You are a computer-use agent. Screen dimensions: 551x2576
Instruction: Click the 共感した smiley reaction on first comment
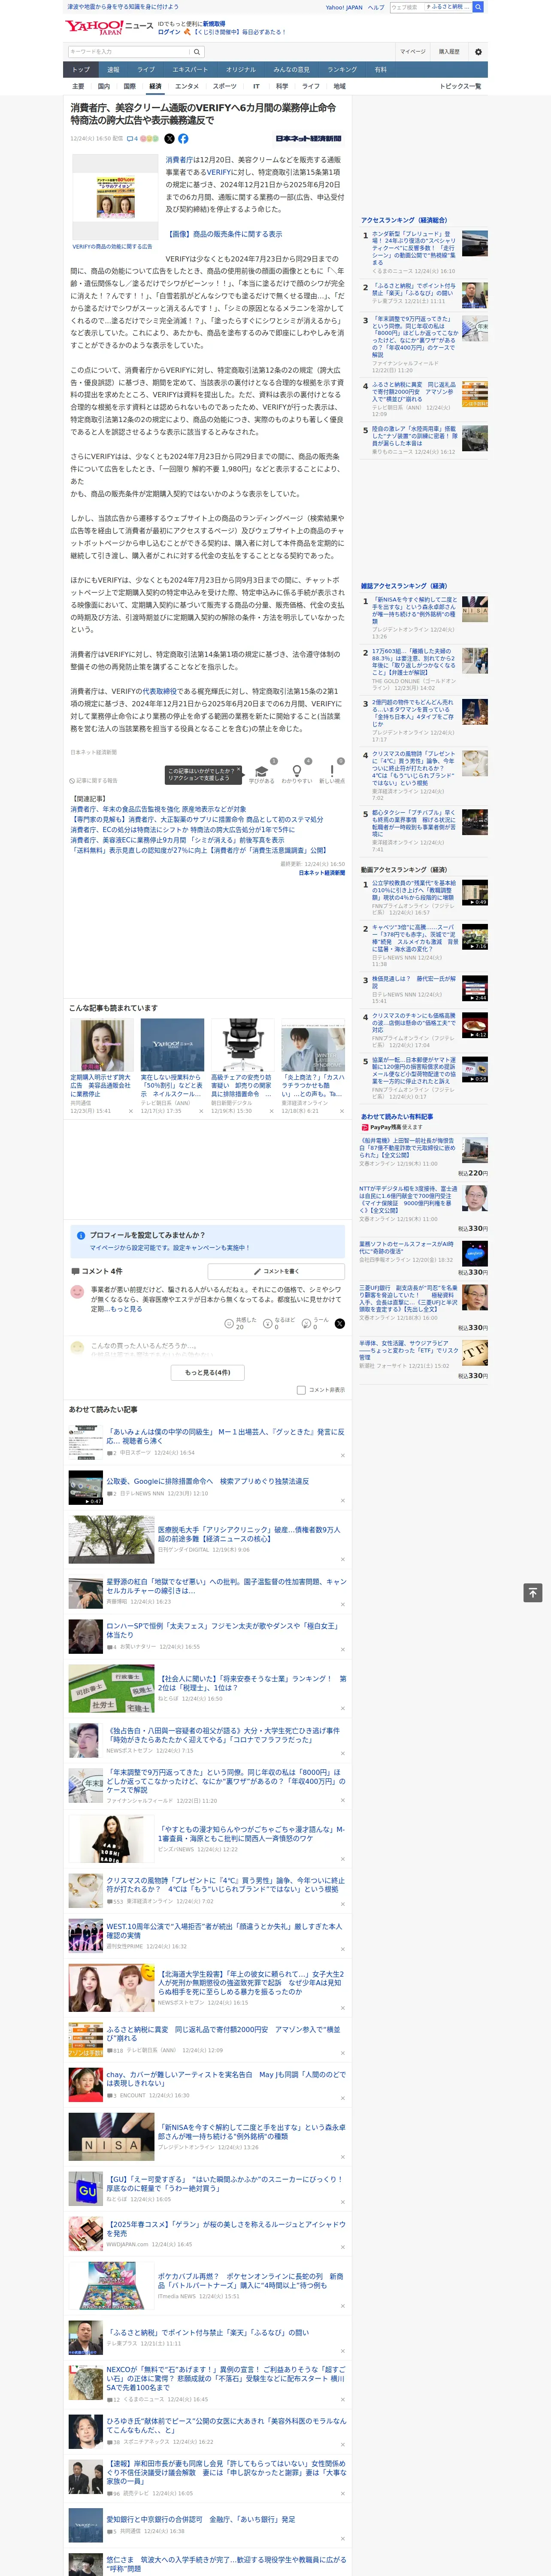pyautogui.click(x=229, y=1323)
